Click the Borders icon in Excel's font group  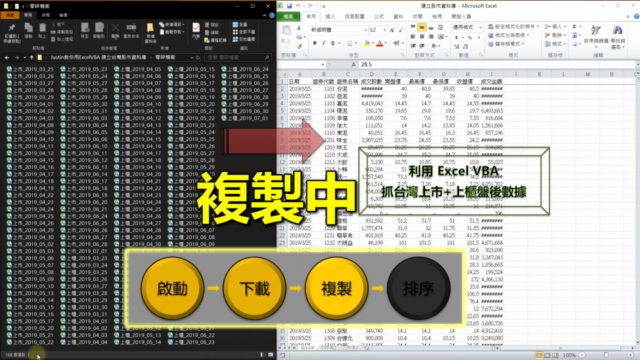tap(350, 43)
